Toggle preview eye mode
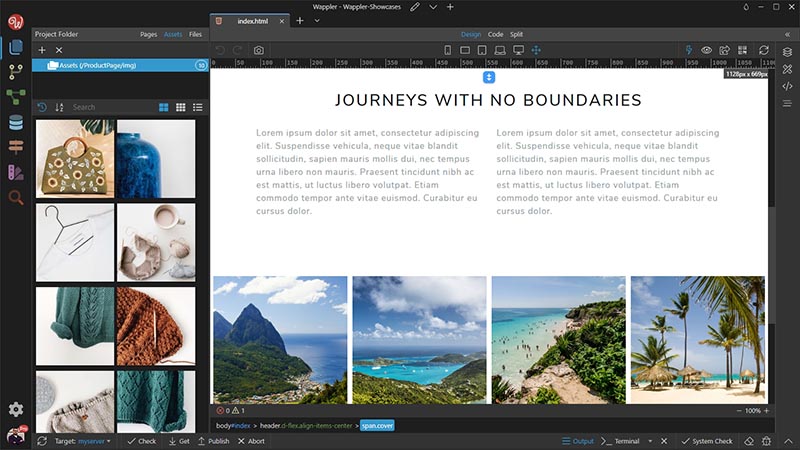The width and height of the screenshot is (800, 450). 707,50
